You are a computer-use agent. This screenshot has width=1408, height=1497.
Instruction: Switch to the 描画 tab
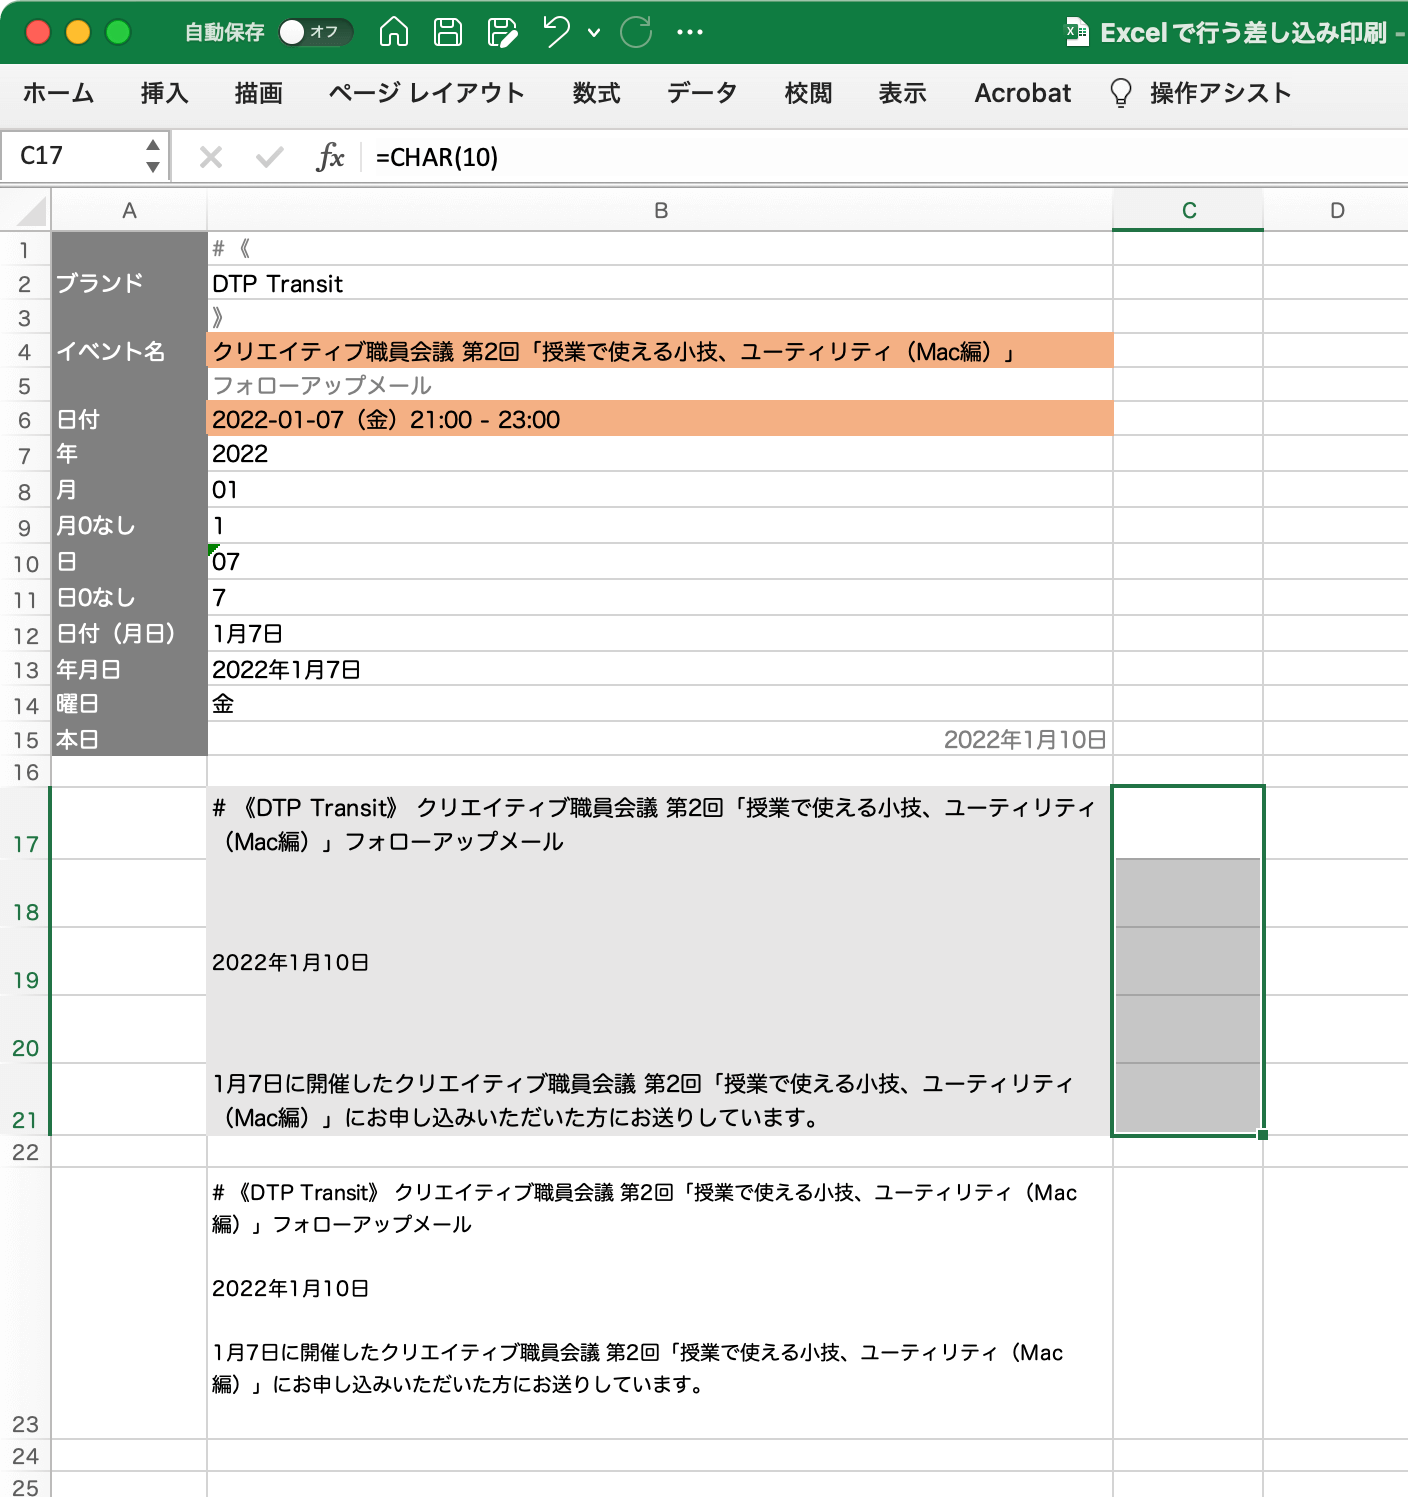[259, 93]
